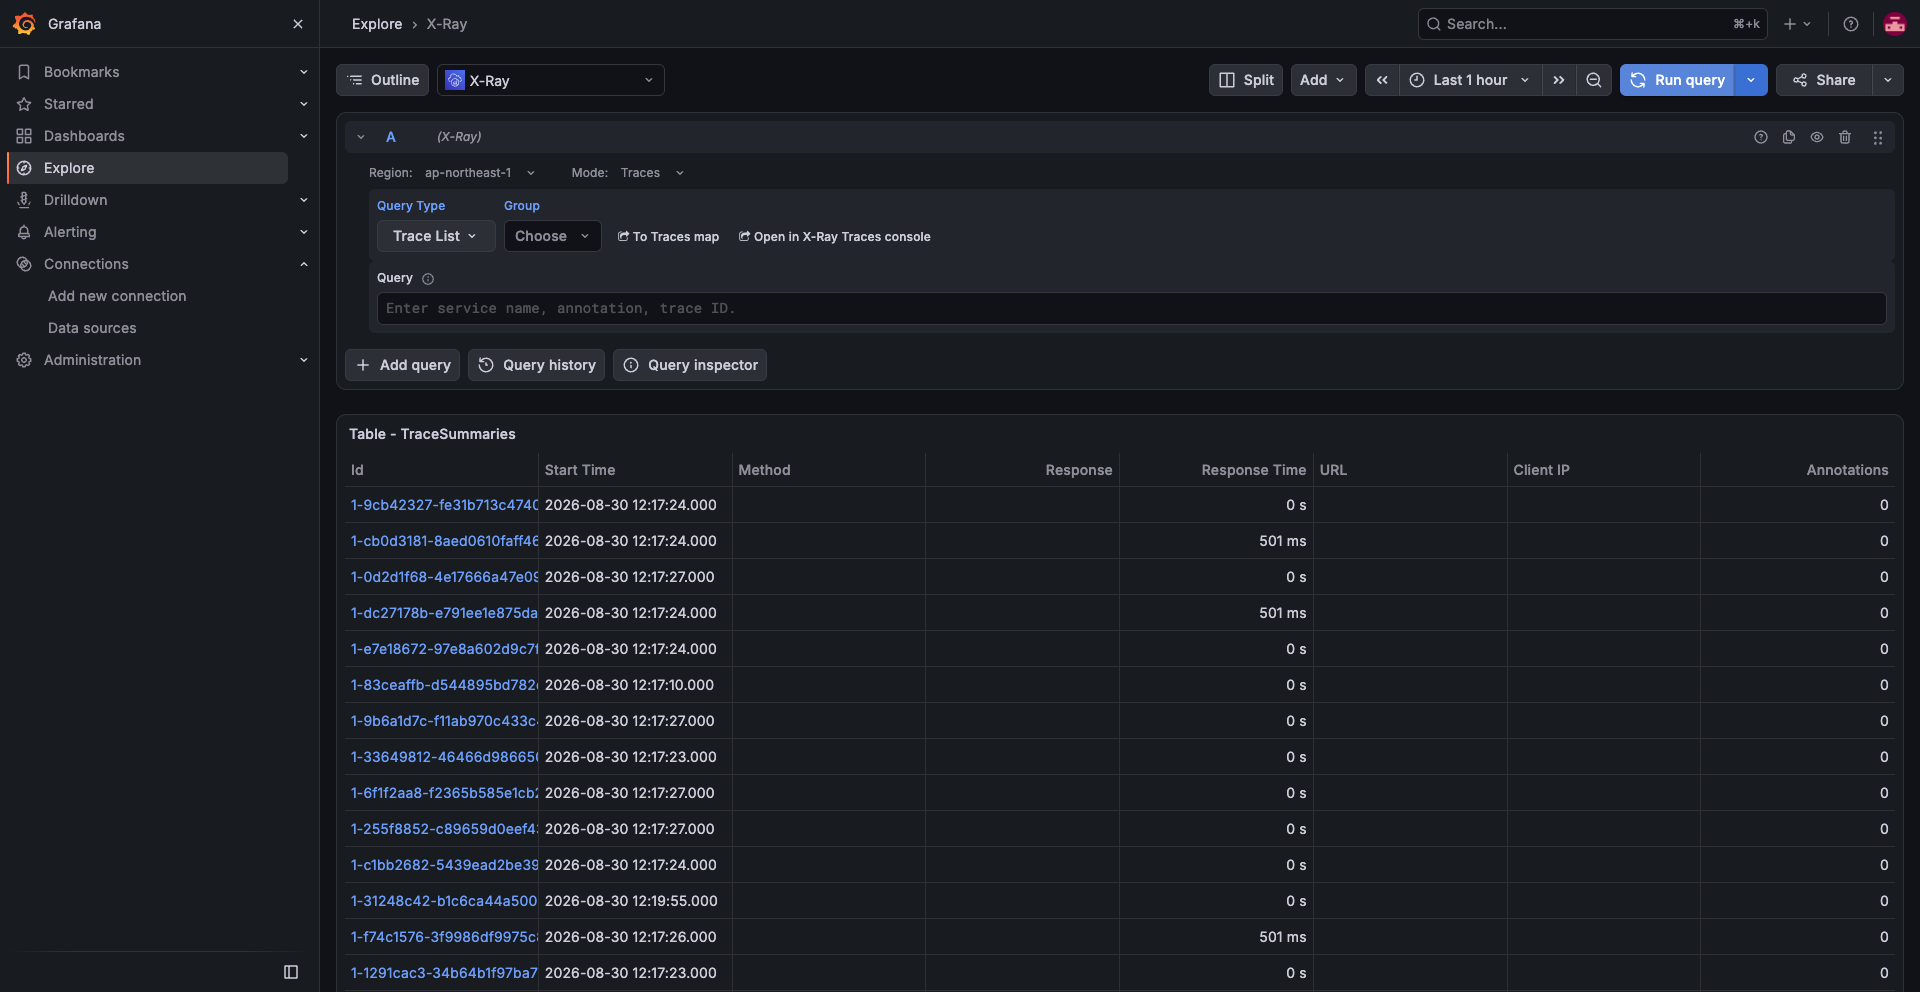This screenshot has width=1920, height=992.
Task: Click the Share button
Action: pyautogui.click(x=1824, y=80)
